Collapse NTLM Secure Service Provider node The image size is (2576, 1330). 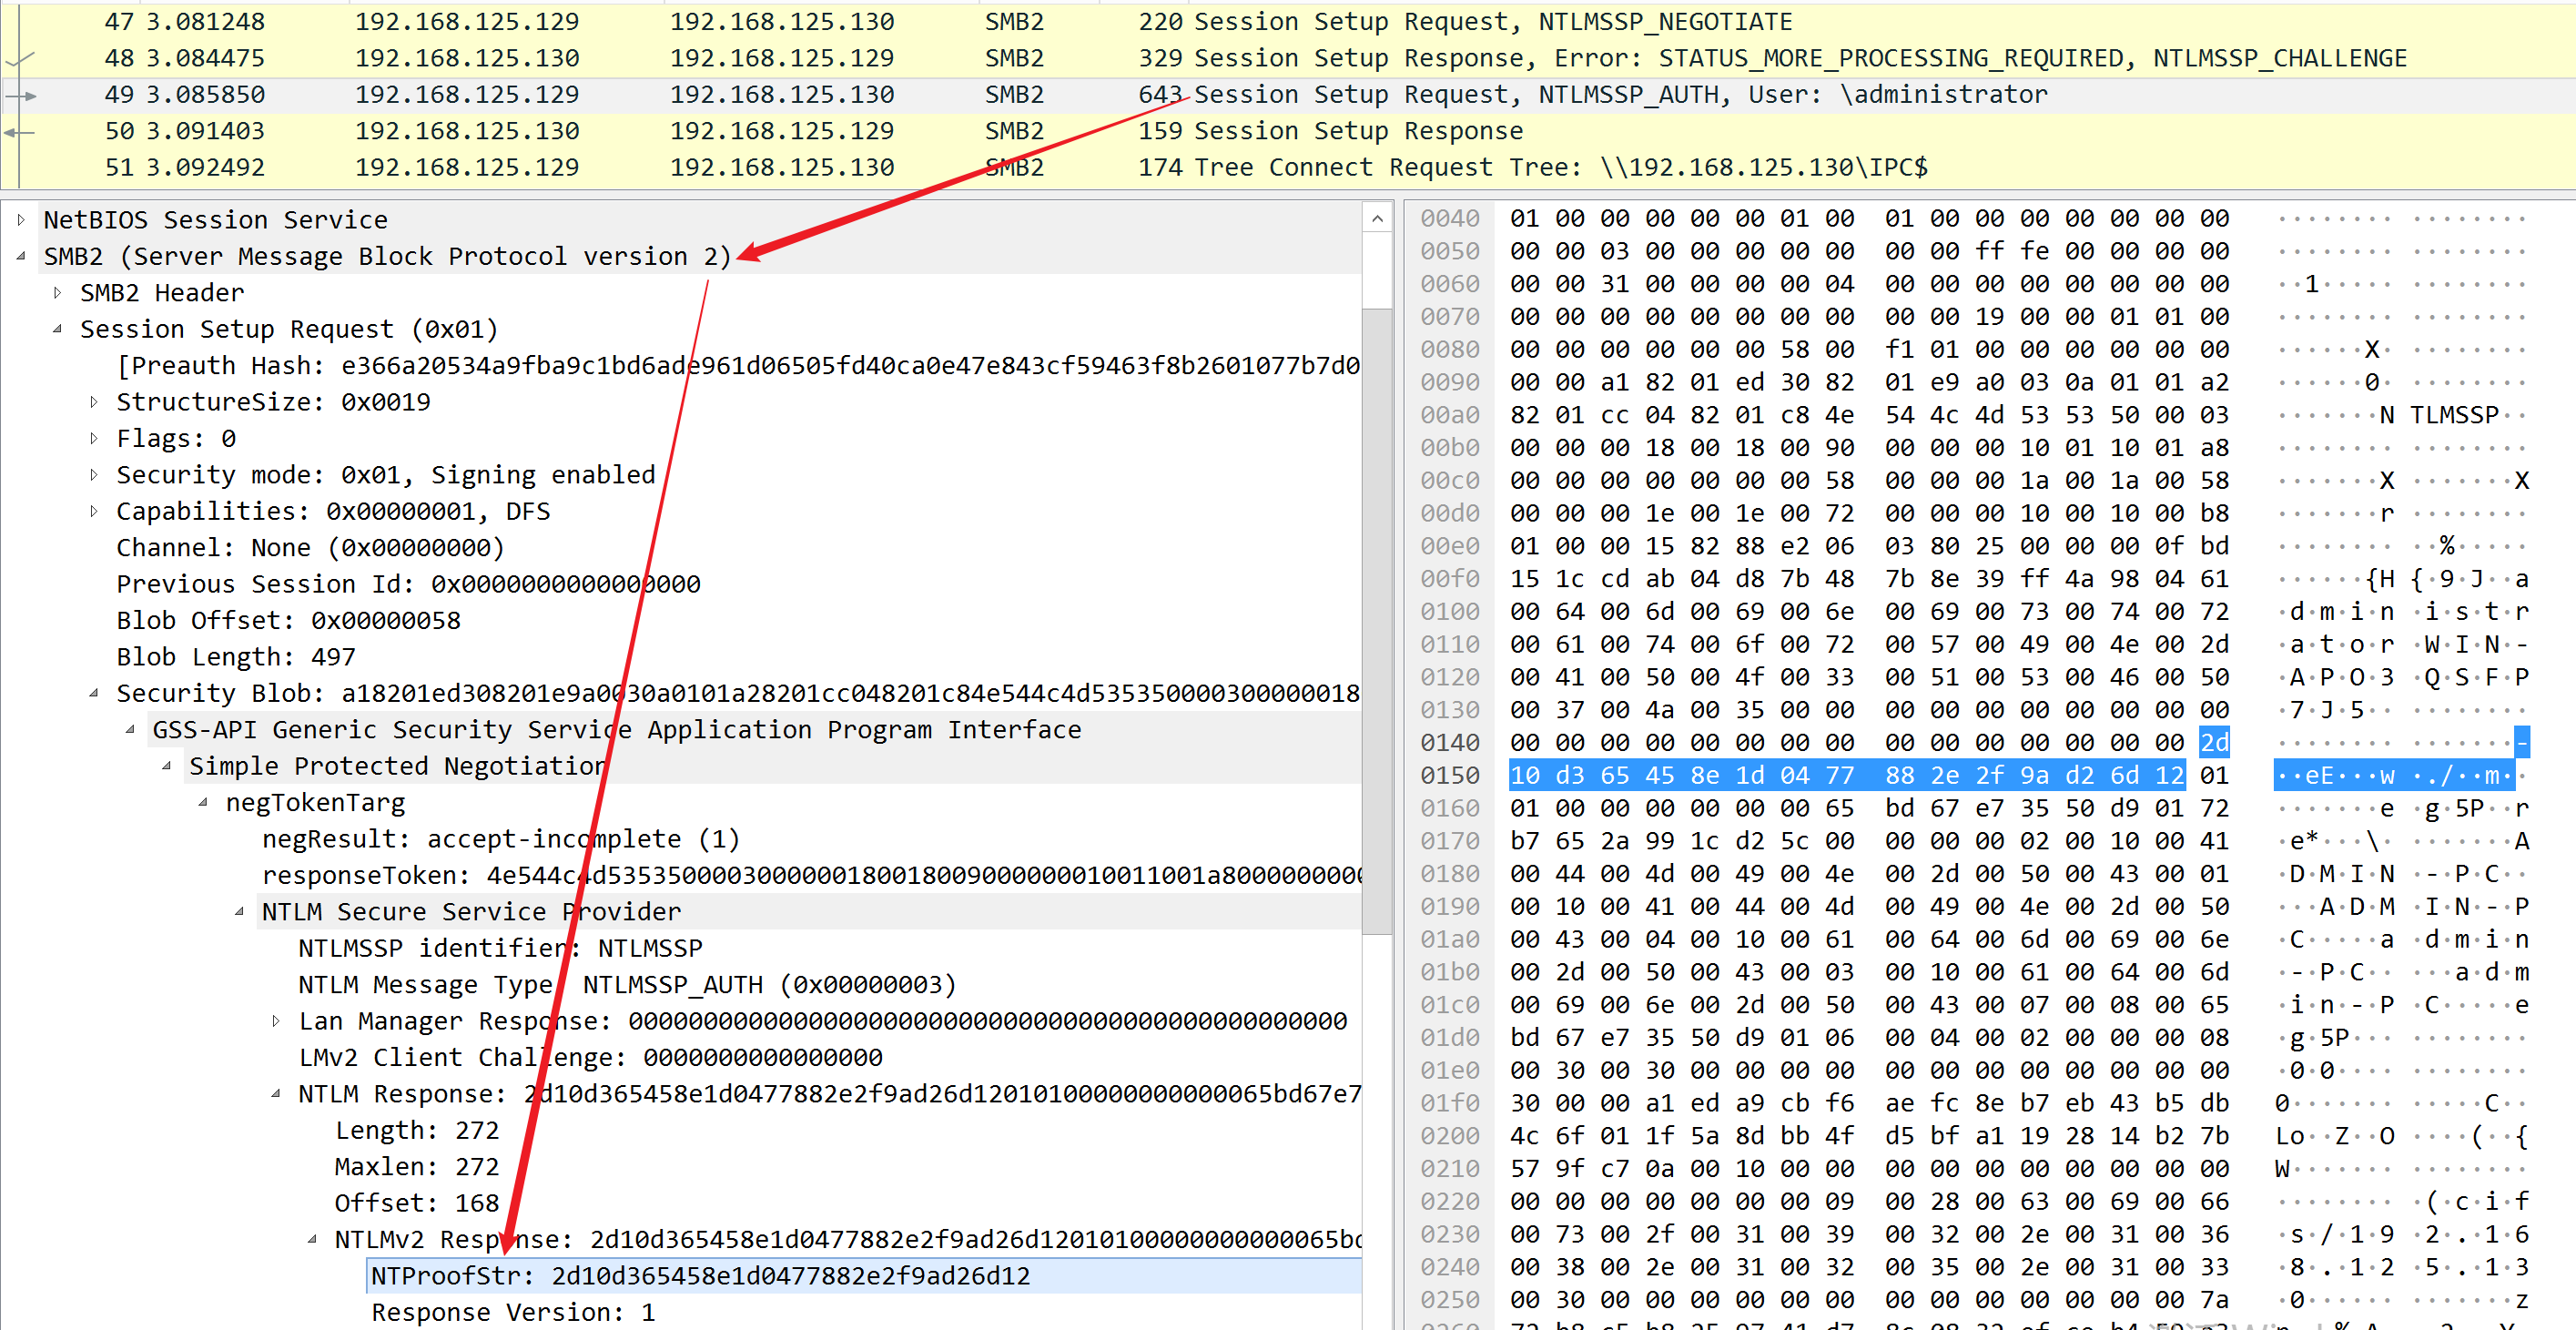coord(240,912)
